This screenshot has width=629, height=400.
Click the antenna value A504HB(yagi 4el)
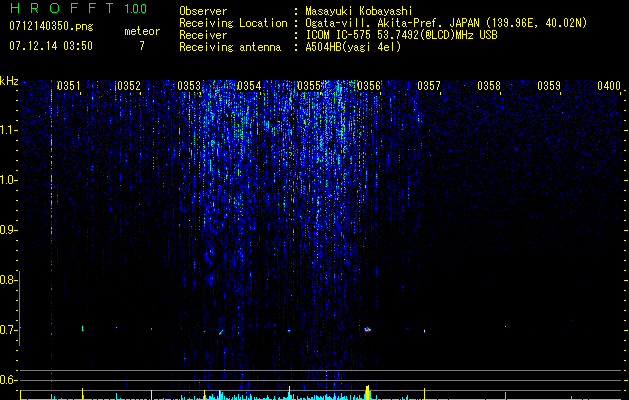pyautogui.click(x=353, y=47)
